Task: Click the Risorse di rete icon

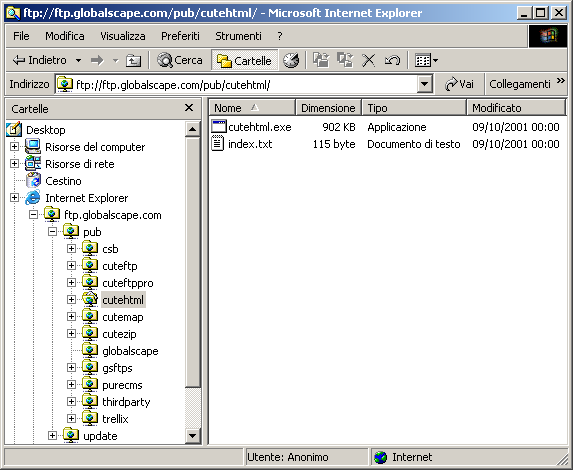Action: point(33,163)
